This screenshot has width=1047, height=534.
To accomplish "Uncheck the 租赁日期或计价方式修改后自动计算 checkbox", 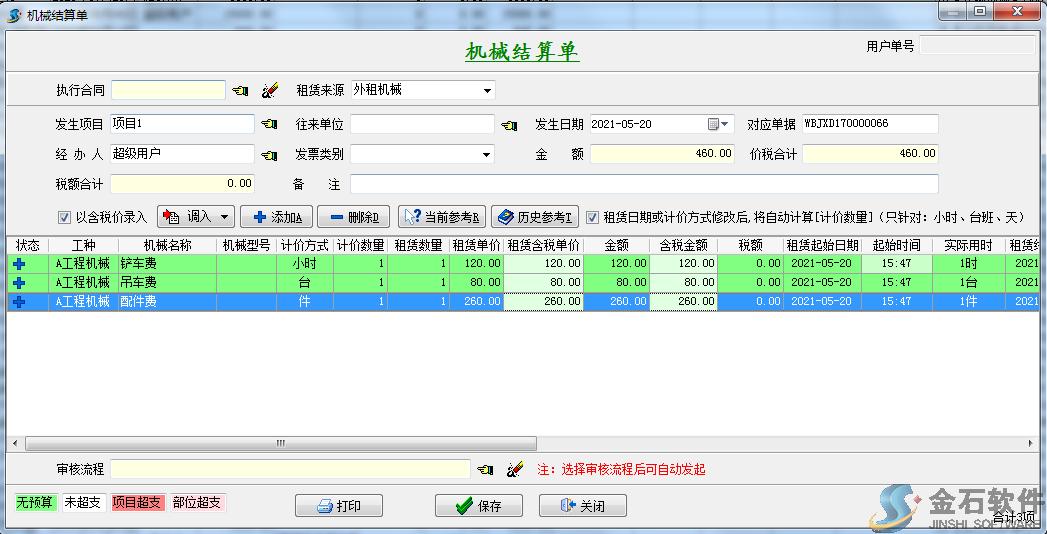I will [593, 217].
